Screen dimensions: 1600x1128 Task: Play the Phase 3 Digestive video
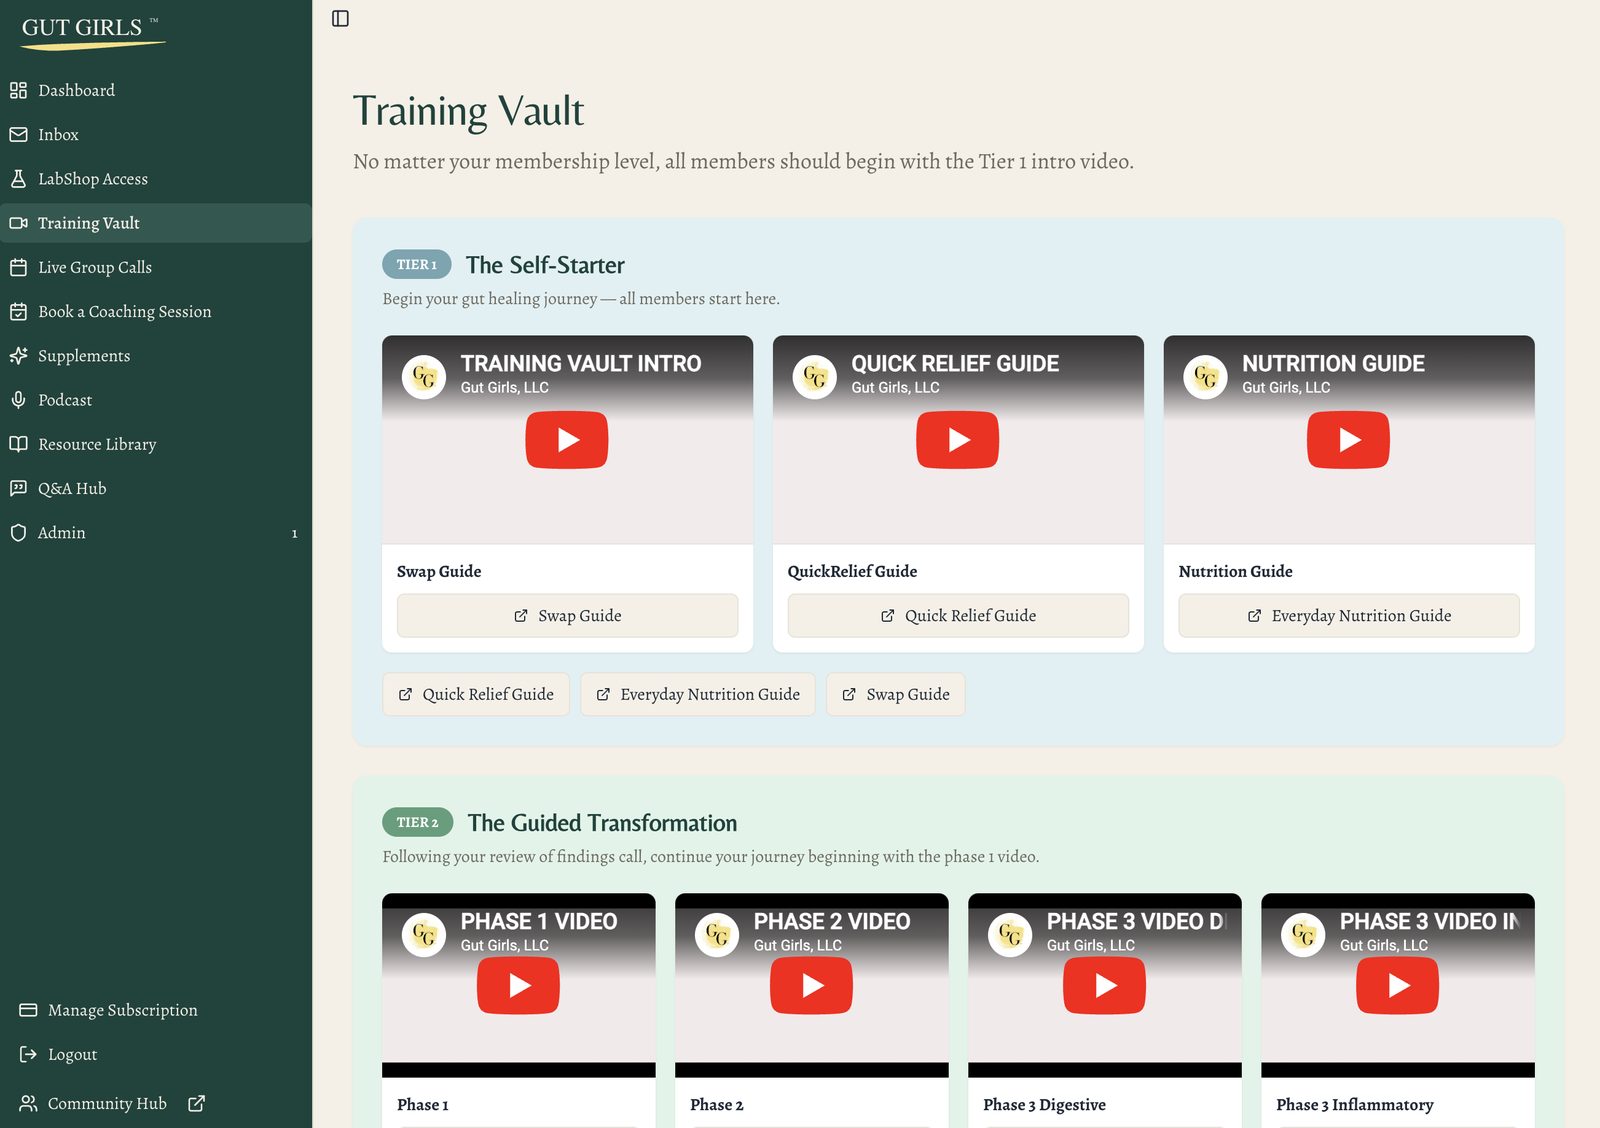[x=1104, y=986]
